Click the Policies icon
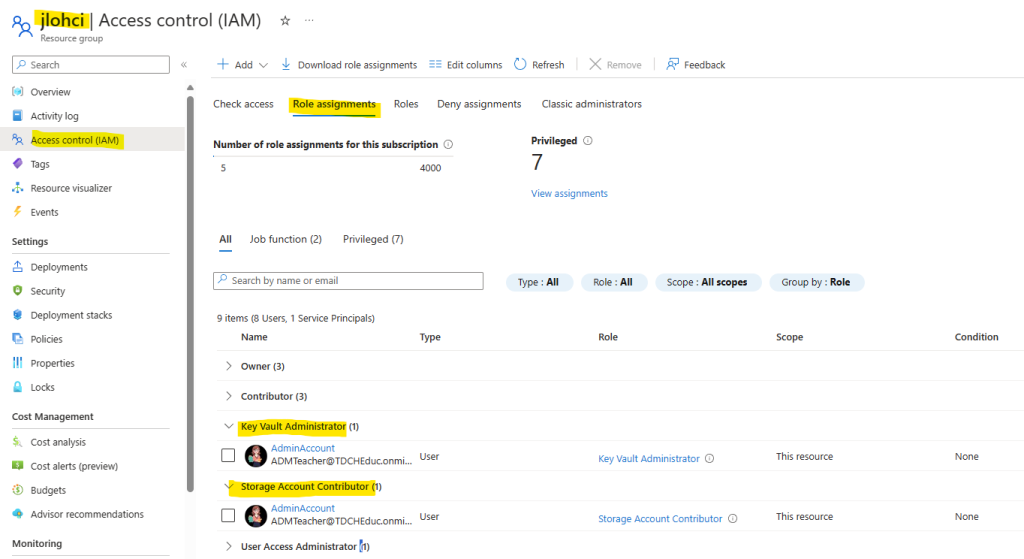Viewport: 1024px width, 559px height. point(18,339)
